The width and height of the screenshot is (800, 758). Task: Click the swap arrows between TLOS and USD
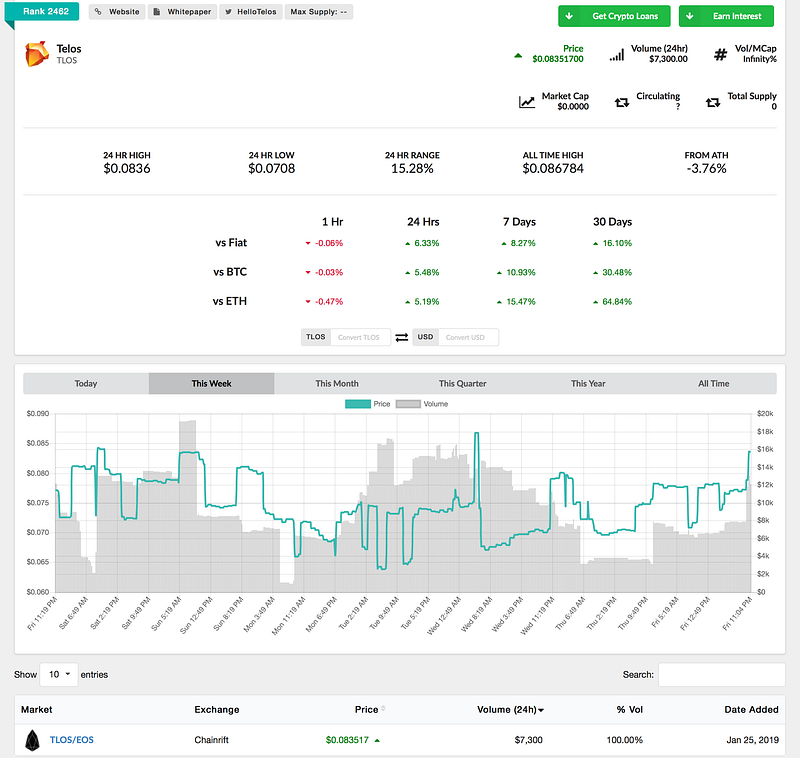coord(402,337)
